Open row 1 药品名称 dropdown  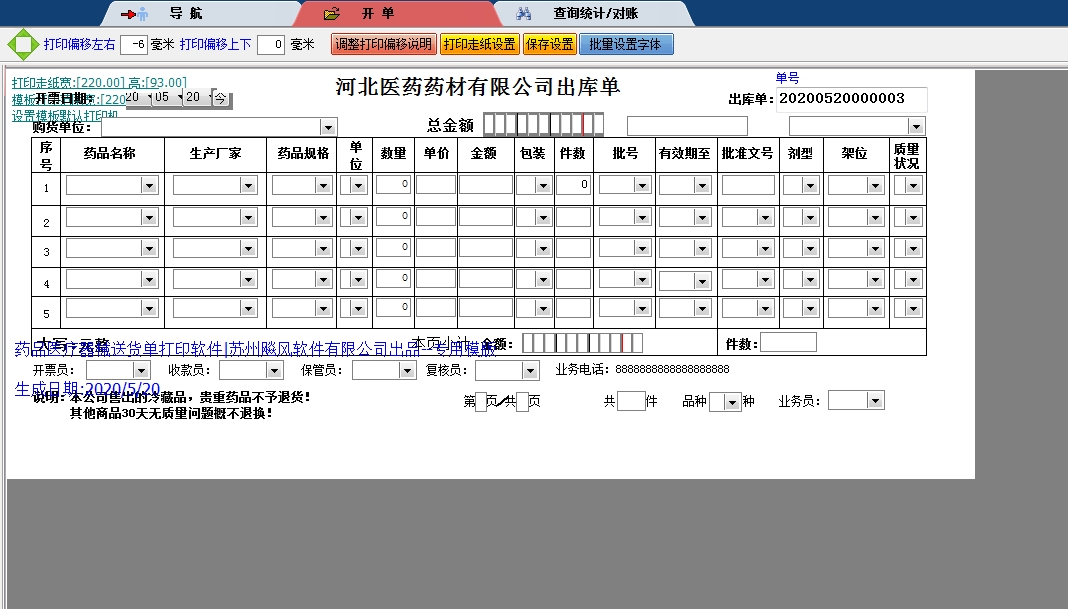[x=149, y=185]
